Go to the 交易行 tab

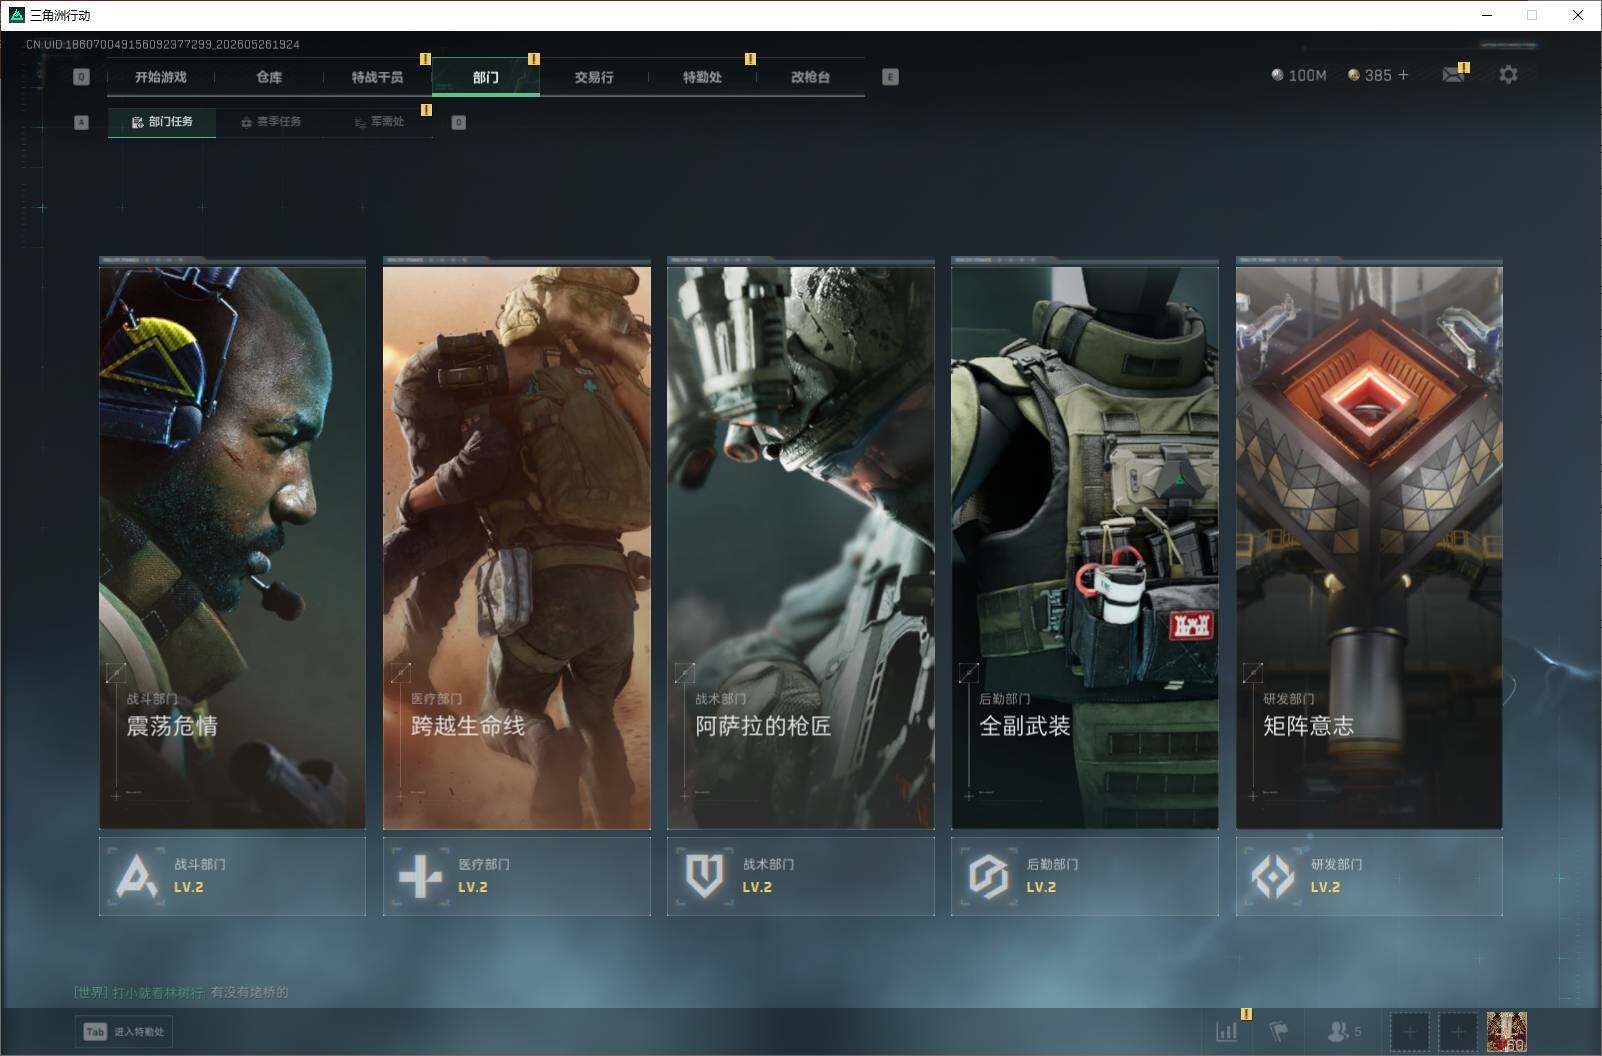[x=594, y=77]
